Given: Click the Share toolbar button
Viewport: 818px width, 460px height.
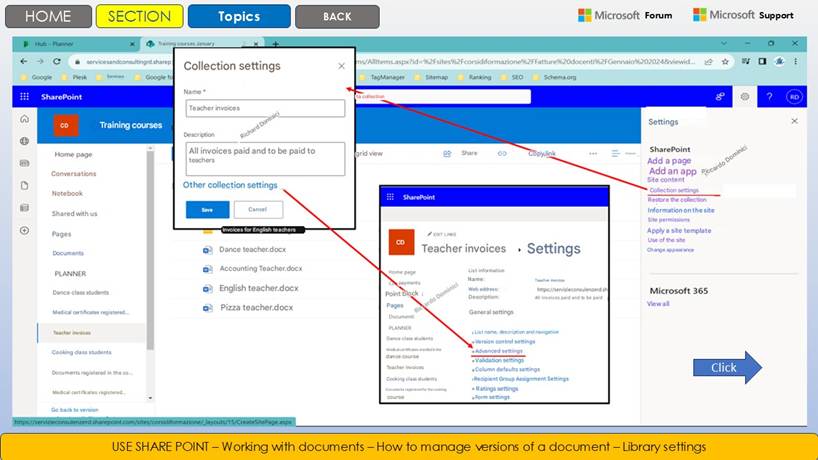Looking at the screenshot, I should [x=461, y=153].
